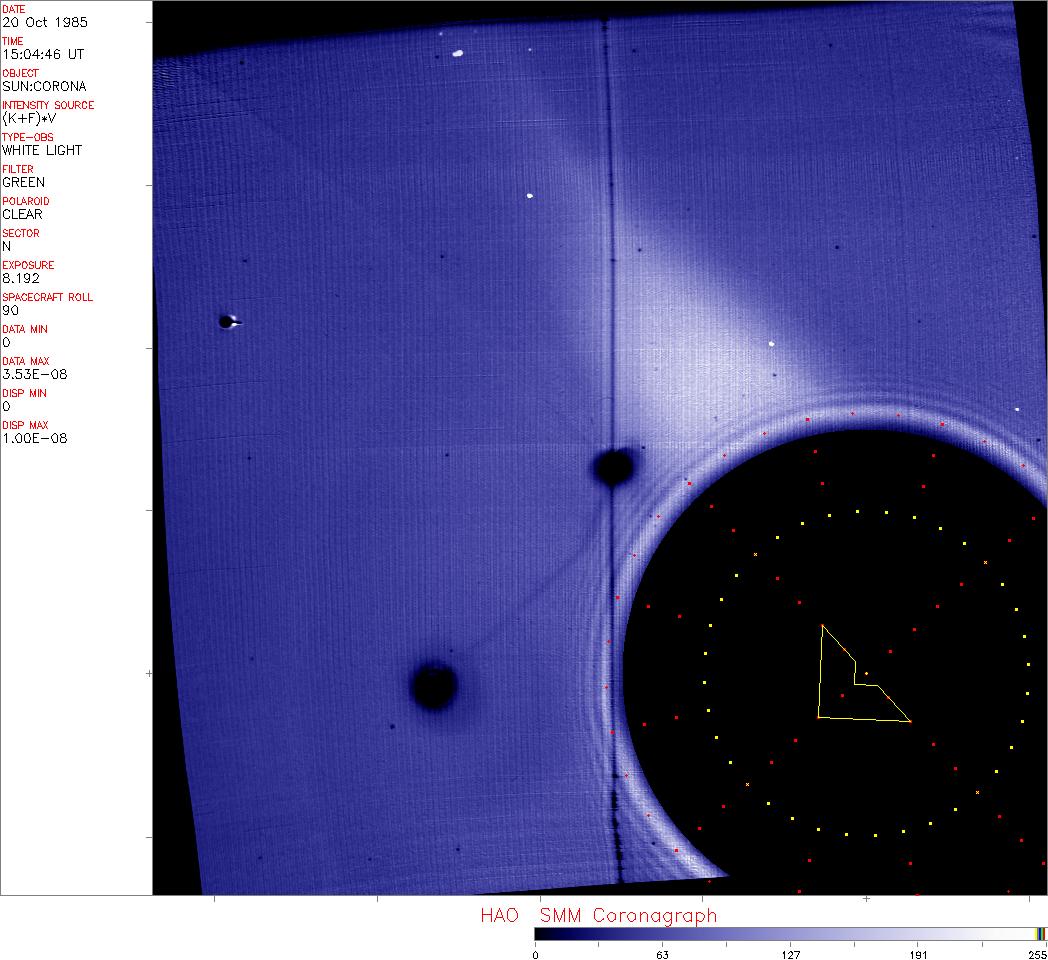
Task: Select the "WHITE LIGHT" observation type text
Action: tap(42, 150)
